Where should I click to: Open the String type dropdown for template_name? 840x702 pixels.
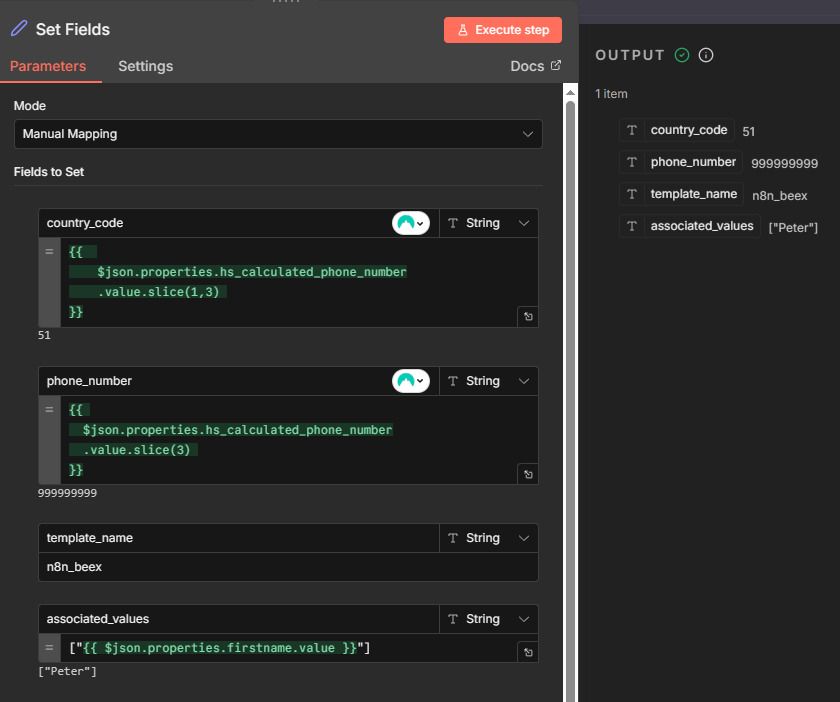pos(488,538)
